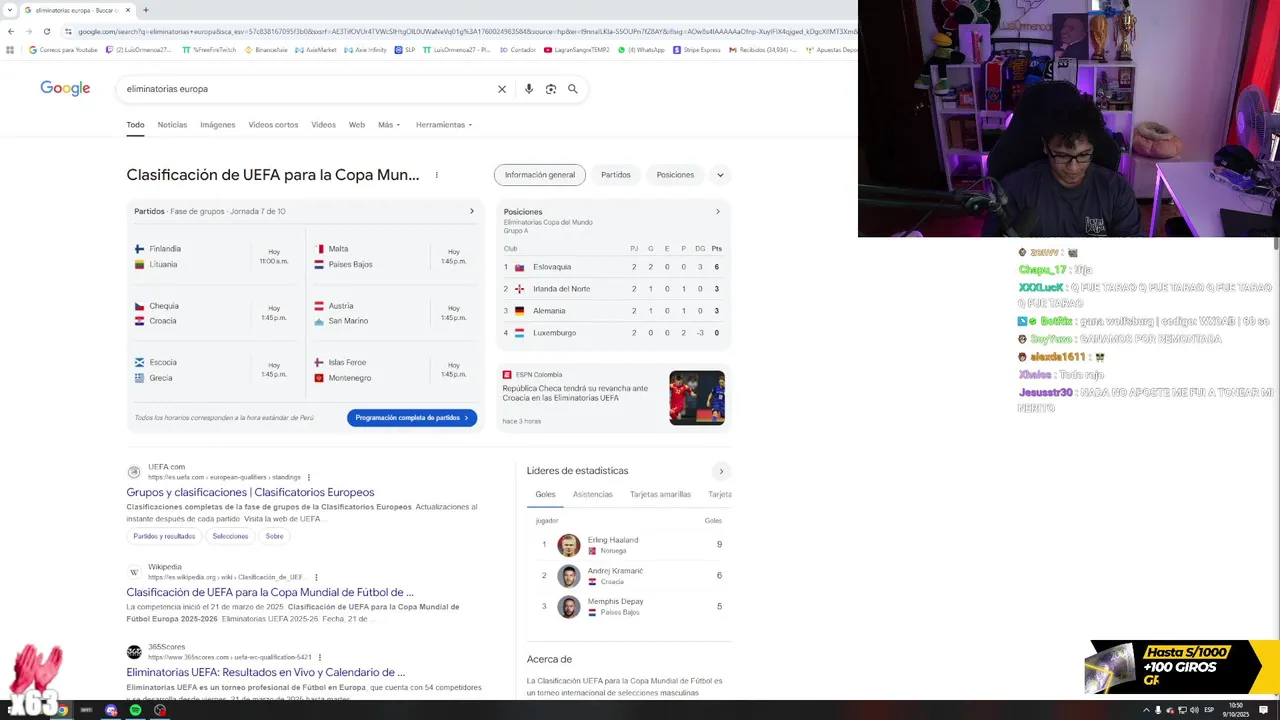The width and height of the screenshot is (1280, 720).
Task: Switch to the Videos cortos tab
Action: click(x=273, y=125)
